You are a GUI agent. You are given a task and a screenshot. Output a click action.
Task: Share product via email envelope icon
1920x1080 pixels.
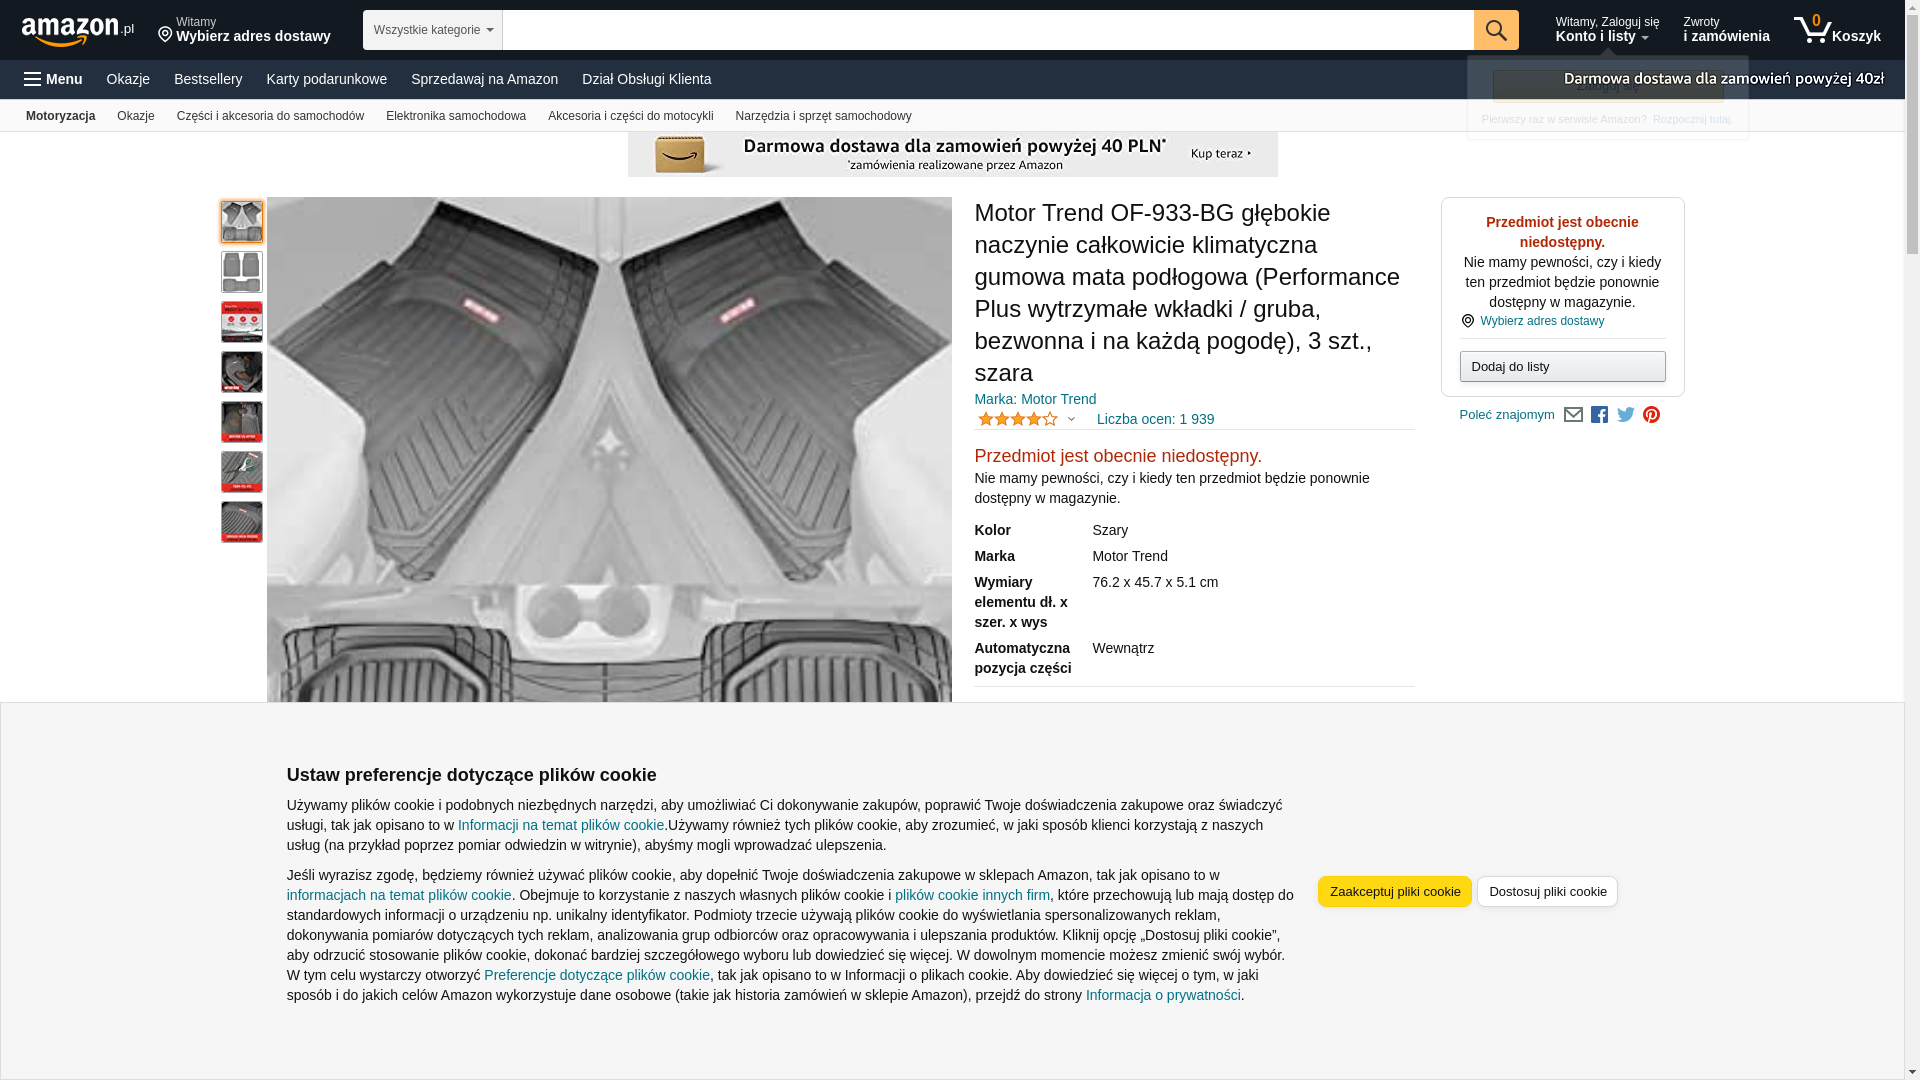[1573, 415]
